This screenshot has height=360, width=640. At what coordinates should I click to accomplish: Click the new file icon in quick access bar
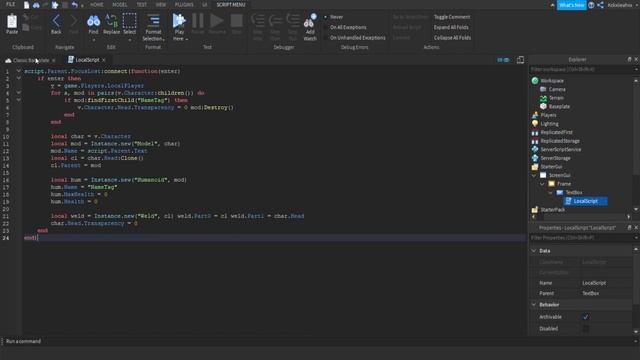point(27,5)
